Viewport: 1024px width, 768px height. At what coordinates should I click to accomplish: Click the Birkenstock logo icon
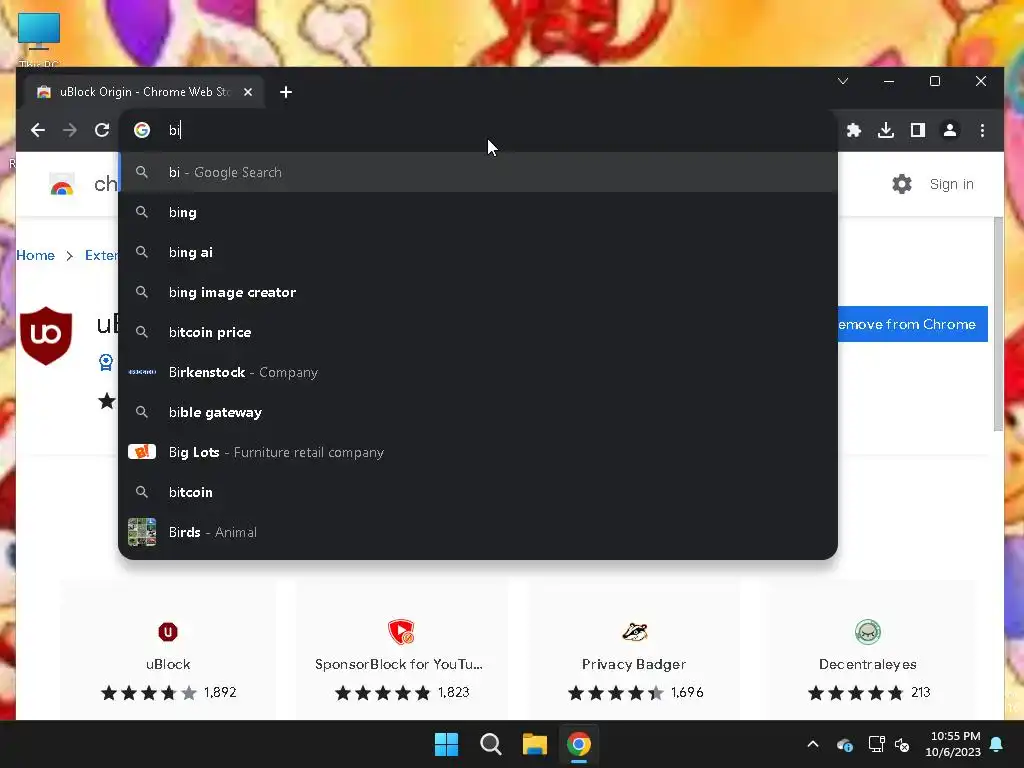point(142,372)
